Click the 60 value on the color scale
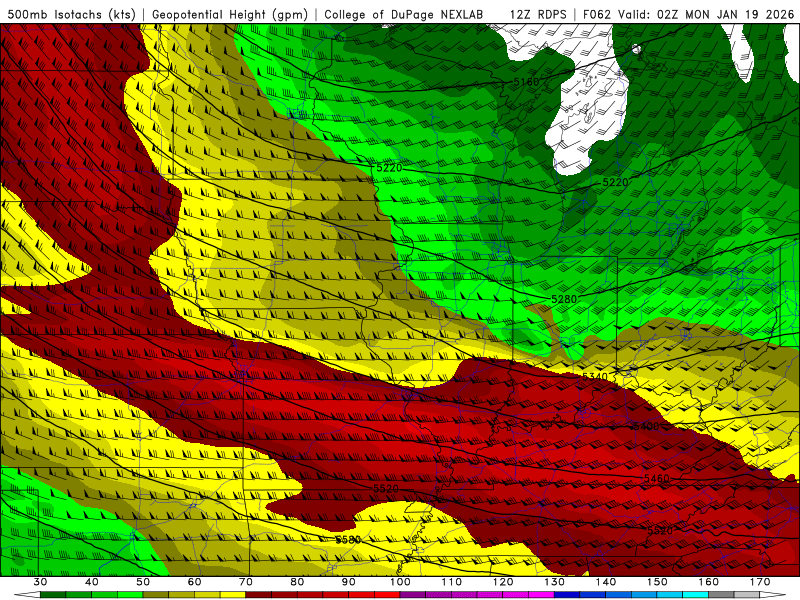The width and height of the screenshot is (800, 600). [194, 582]
